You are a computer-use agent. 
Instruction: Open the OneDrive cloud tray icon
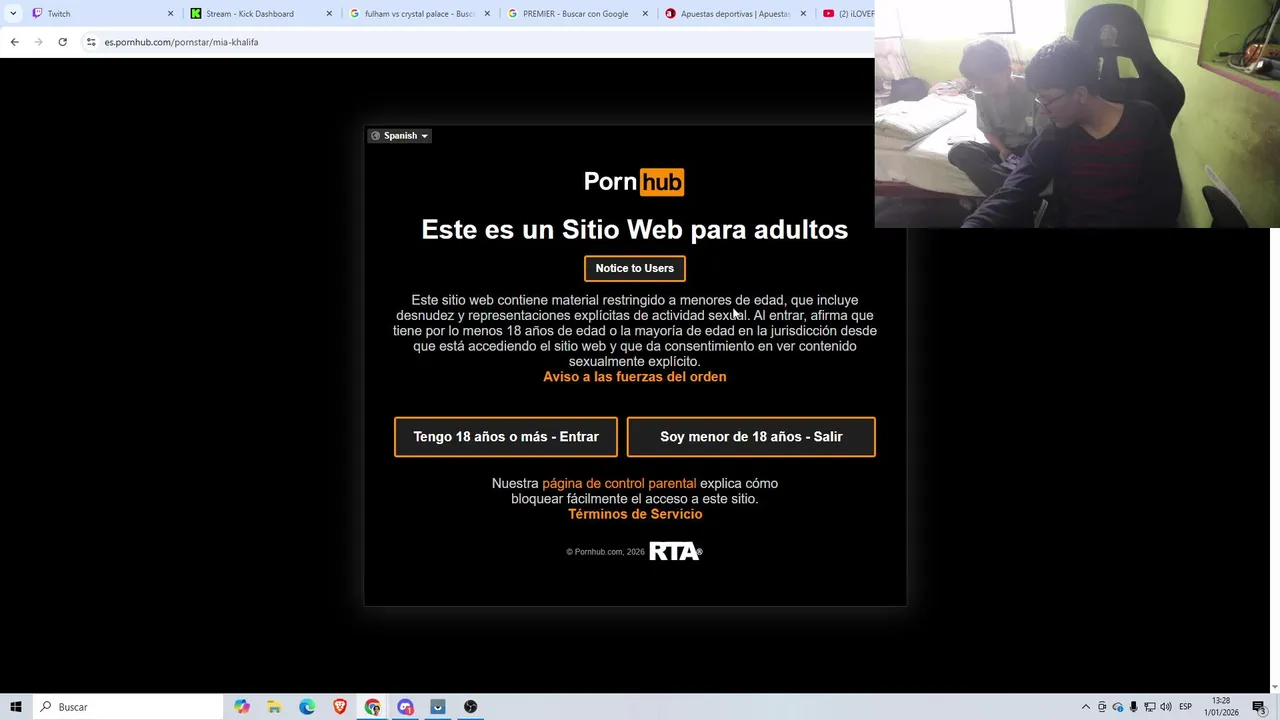click(1118, 707)
